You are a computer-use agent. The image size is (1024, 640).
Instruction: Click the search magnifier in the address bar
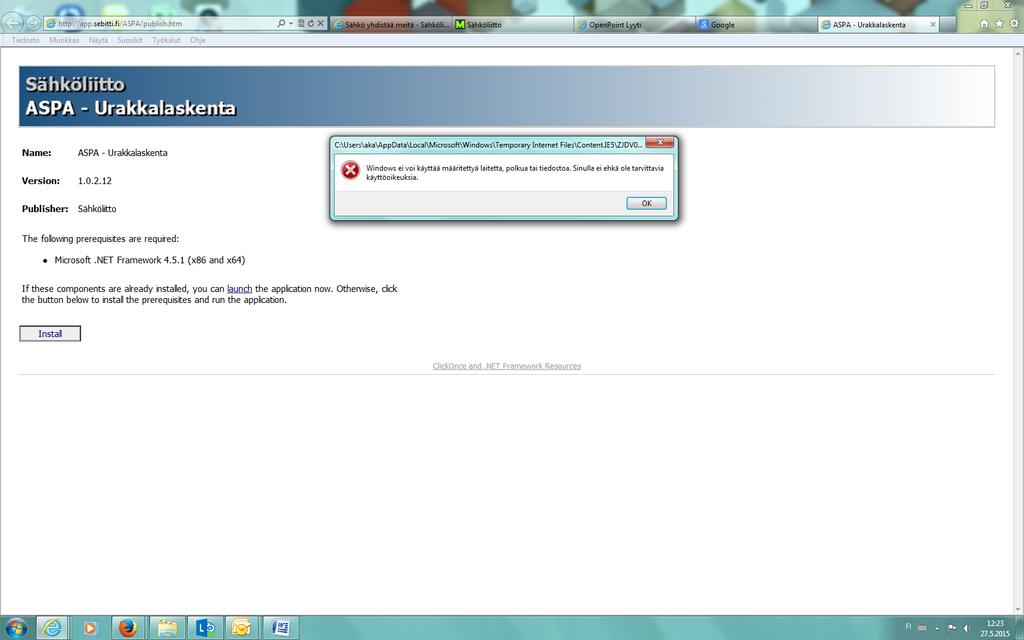pyautogui.click(x=281, y=24)
